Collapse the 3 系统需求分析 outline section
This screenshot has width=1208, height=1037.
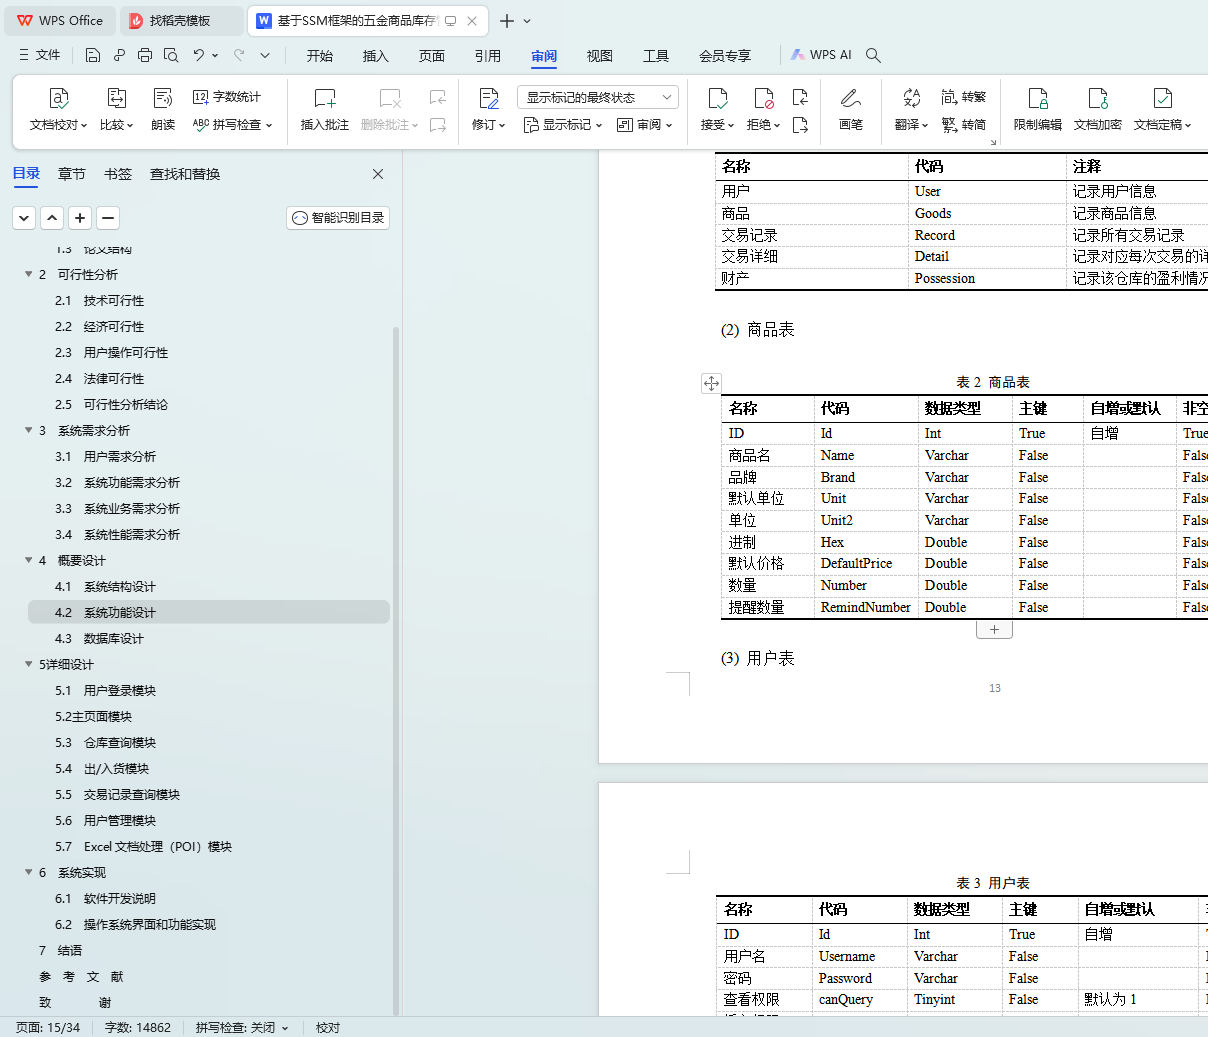29,430
